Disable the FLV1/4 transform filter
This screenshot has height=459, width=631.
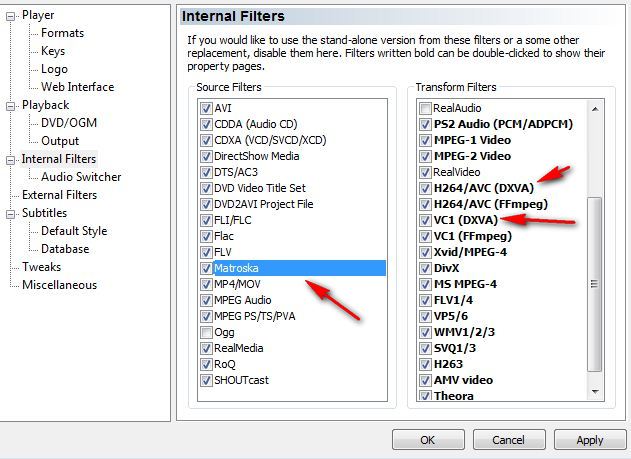tap(425, 301)
